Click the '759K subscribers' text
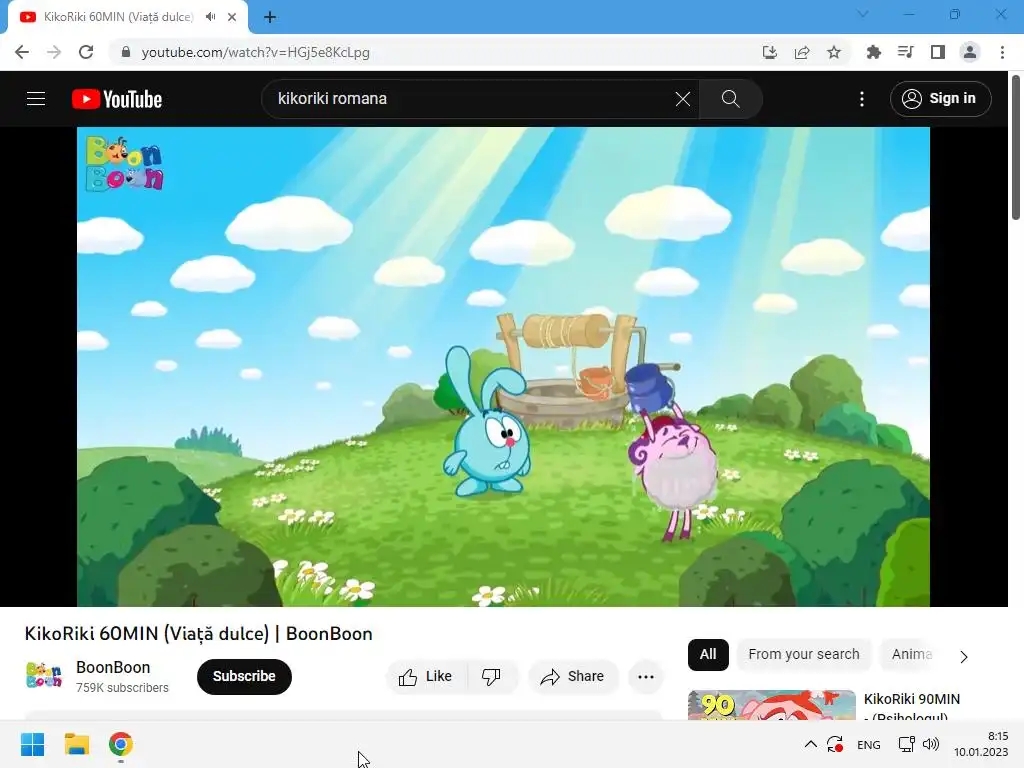The image size is (1024, 768). point(122,688)
